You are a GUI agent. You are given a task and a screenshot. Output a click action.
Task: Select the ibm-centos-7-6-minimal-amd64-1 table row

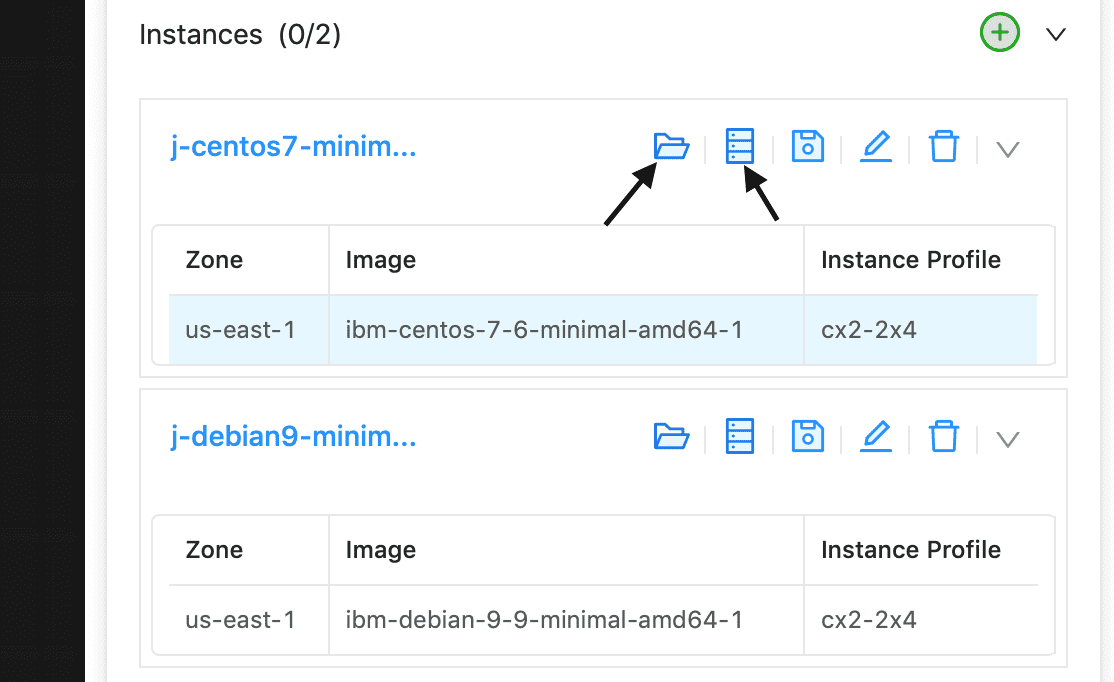(603, 330)
